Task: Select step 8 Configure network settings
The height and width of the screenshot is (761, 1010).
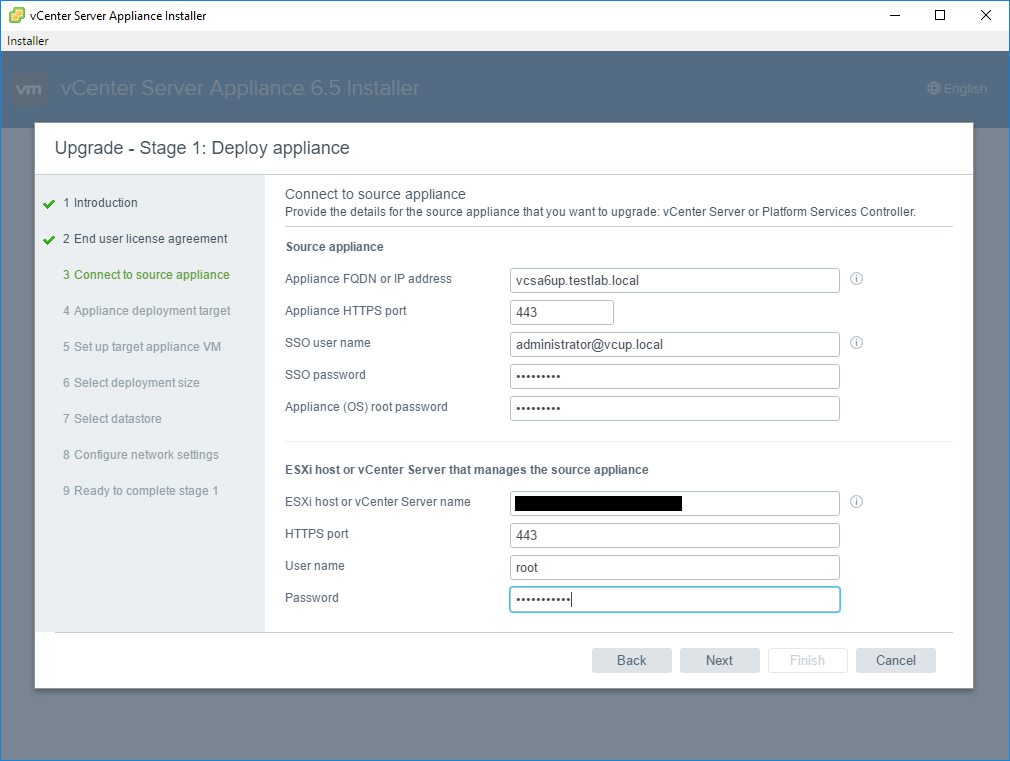Action: tap(140, 455)
